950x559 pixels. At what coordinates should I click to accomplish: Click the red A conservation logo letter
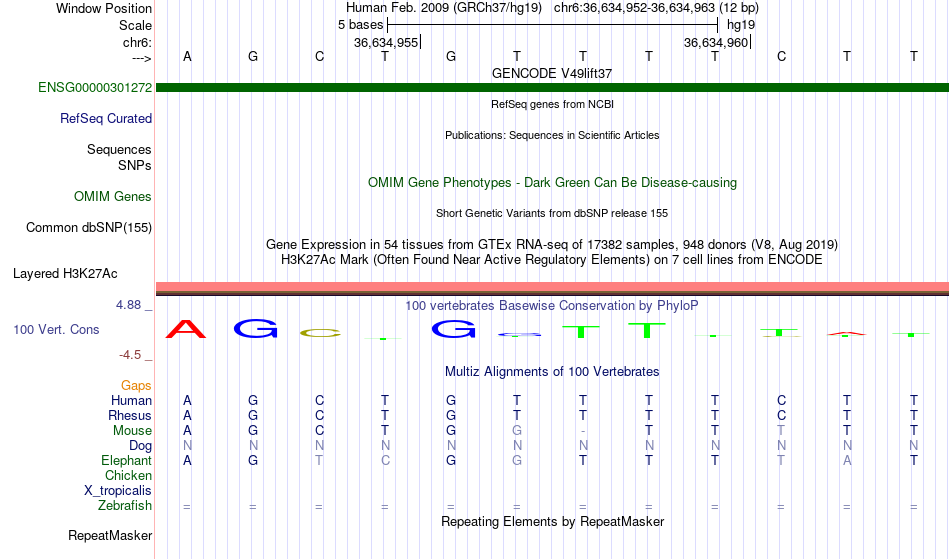(x=186, y=329)
